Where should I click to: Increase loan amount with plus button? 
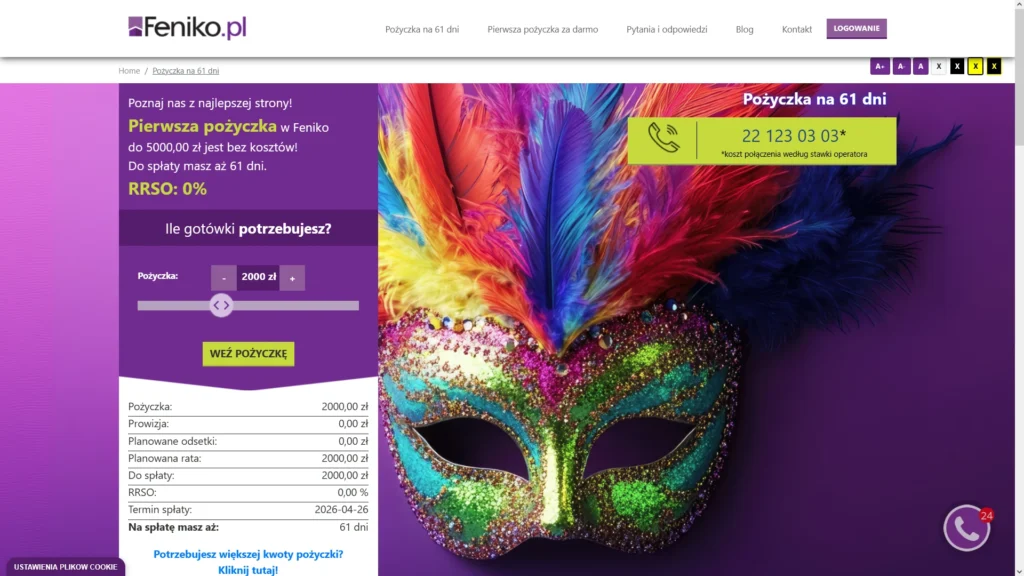click(292, 278)
